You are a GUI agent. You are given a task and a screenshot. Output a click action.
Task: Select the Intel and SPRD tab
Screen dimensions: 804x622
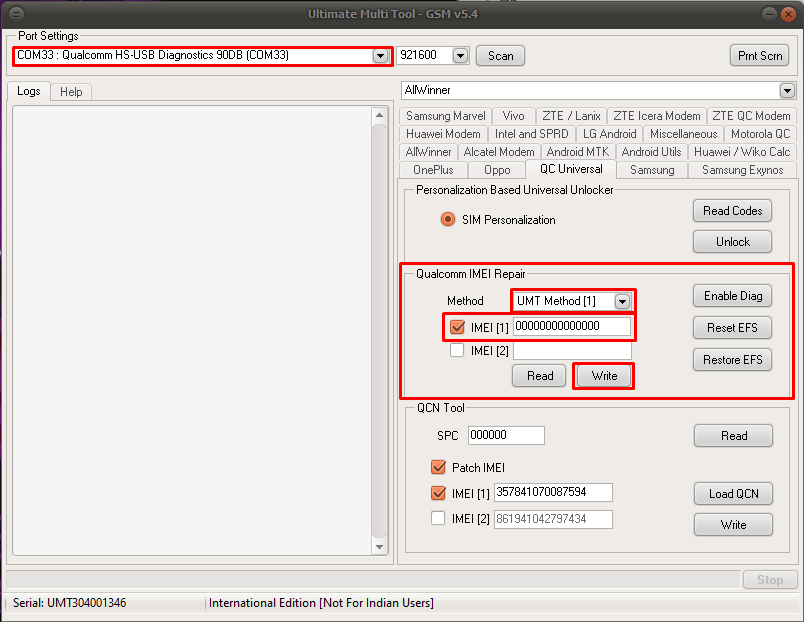click(532, 134)
